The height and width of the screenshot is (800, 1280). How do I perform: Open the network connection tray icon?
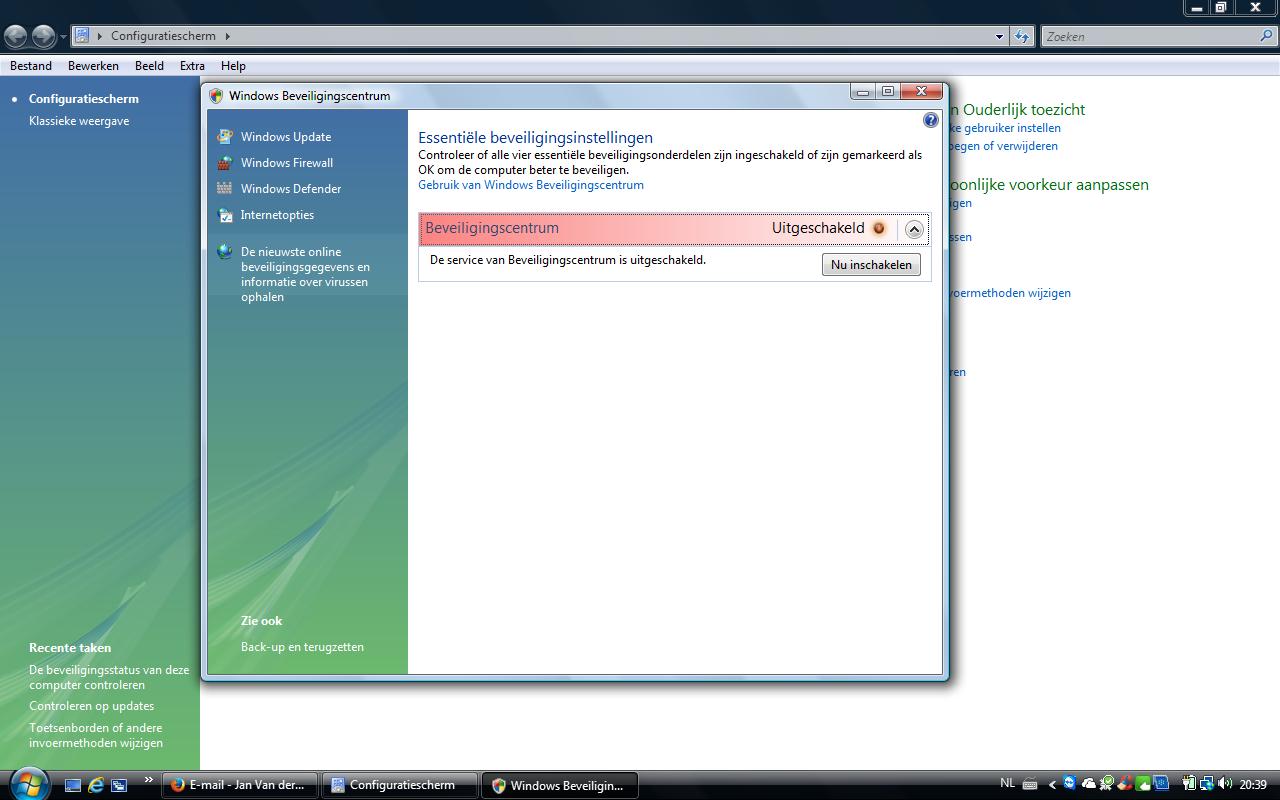[x=1208, y=783]
